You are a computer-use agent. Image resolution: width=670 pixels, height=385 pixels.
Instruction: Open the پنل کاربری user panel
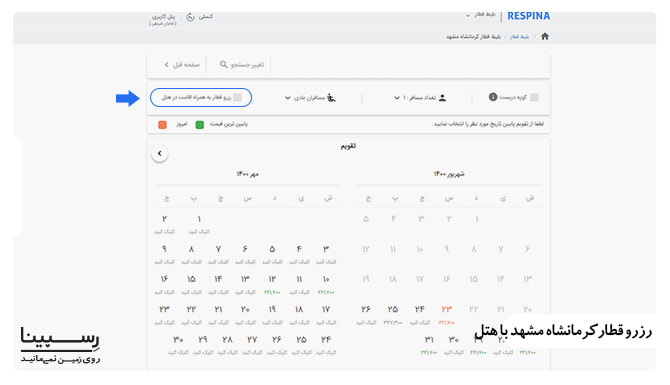coord(163,19)
